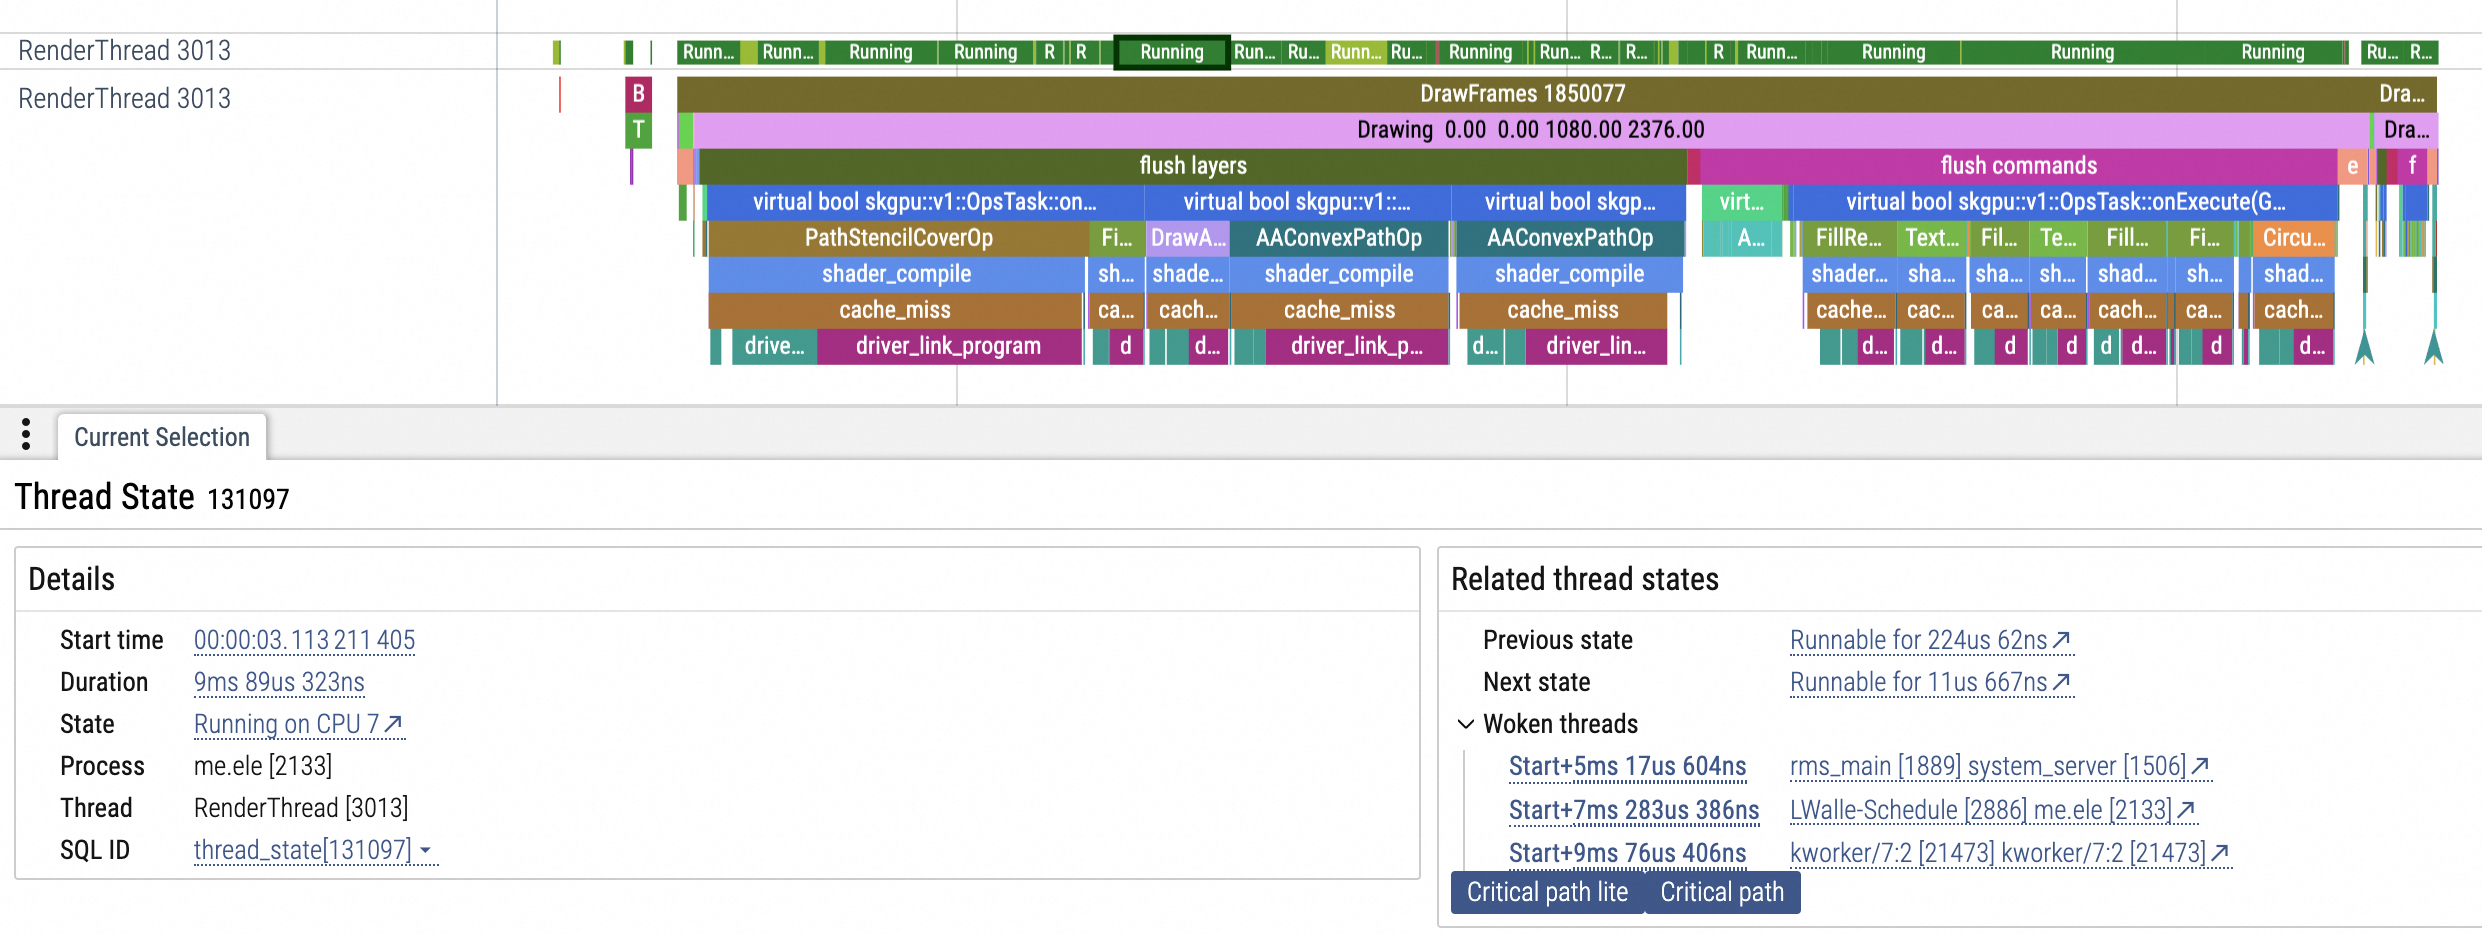Image resolution: width=2482 pixels, height=934 pixels.
Task: Click the arrow icon after the kworker/7:2 link
Action: click(x=2220, y=852)
